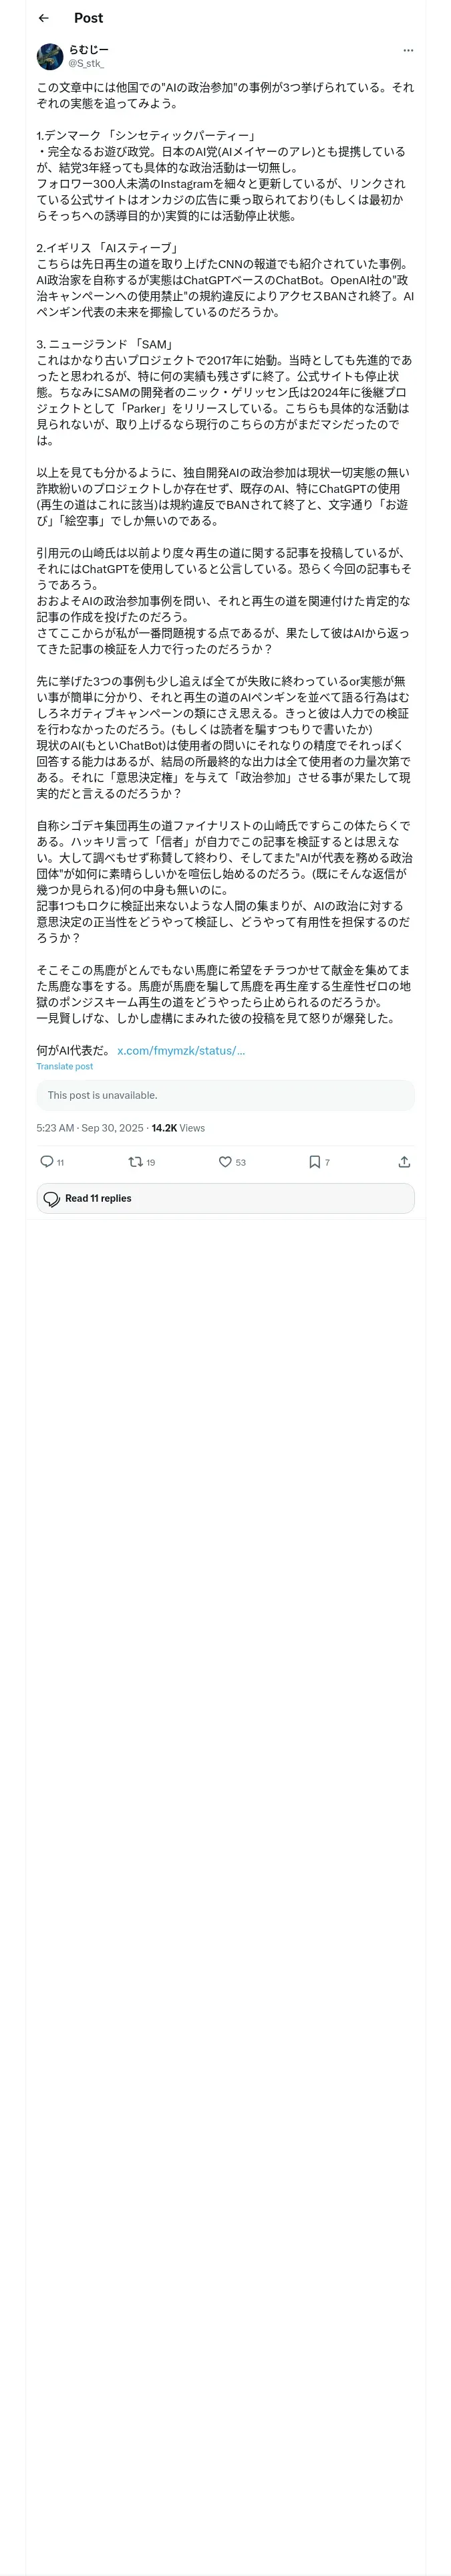Screen dimensions: 451x2576
Task: Click the reply speech bubble icon
Action: pyautogui.click(x=46, y=1161)
